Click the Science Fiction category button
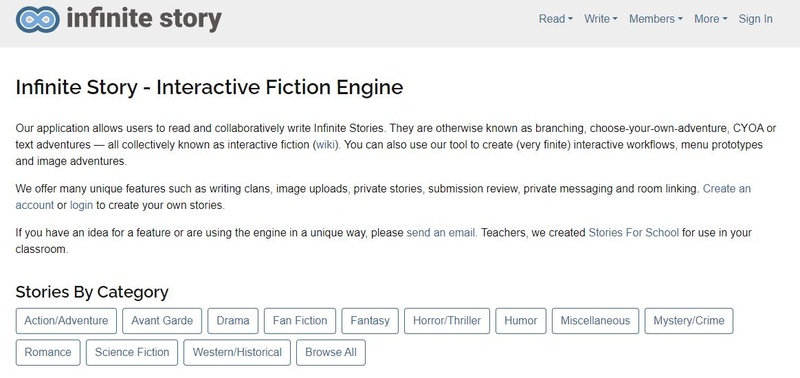800x378 pixels. click(x=132, y=352)
